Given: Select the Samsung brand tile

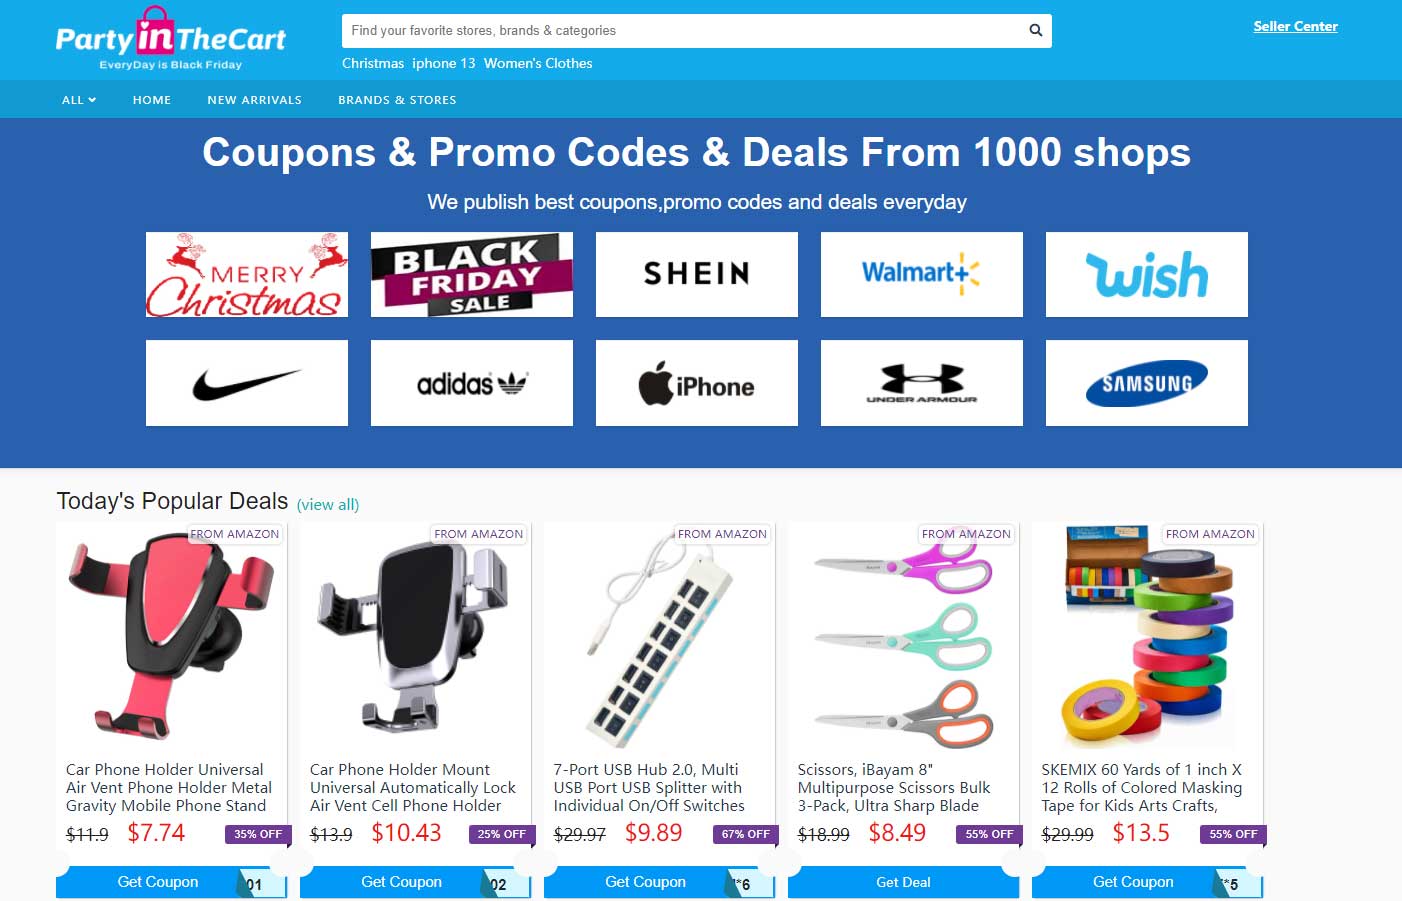Looking at the screenshot, I should coord(1147,383).
